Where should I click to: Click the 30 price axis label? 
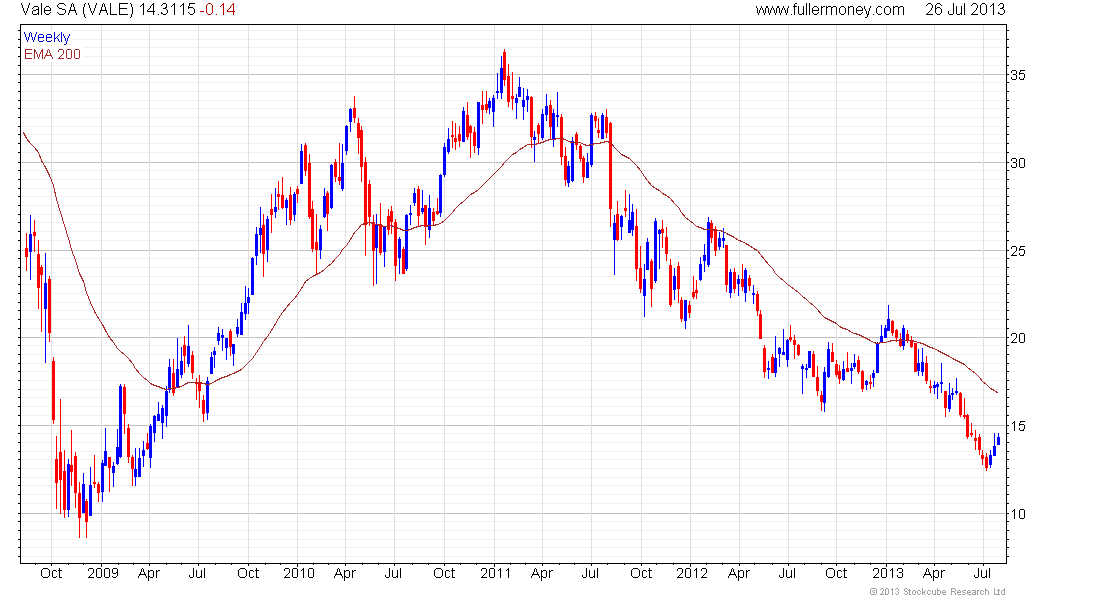point(1017,163)
